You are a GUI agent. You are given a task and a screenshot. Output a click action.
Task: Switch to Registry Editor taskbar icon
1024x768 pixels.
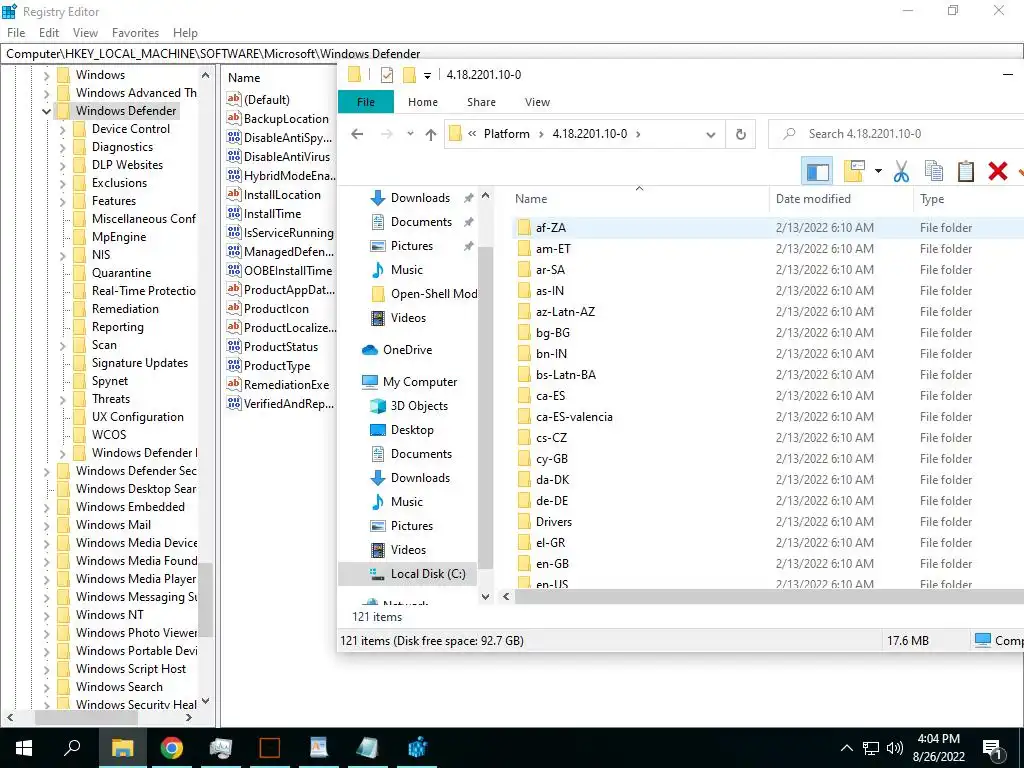coord(417,748)
